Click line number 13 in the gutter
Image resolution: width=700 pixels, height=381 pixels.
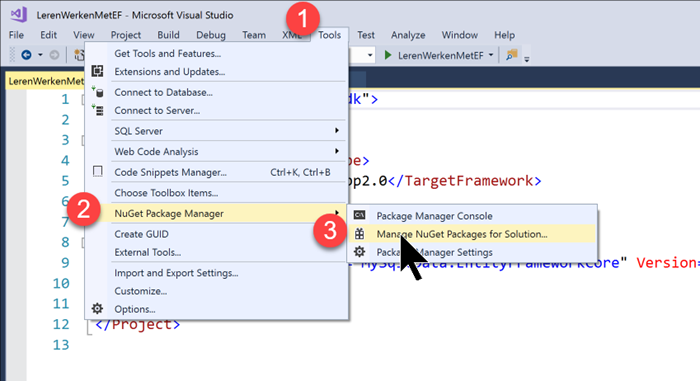(x=61, y=345)
